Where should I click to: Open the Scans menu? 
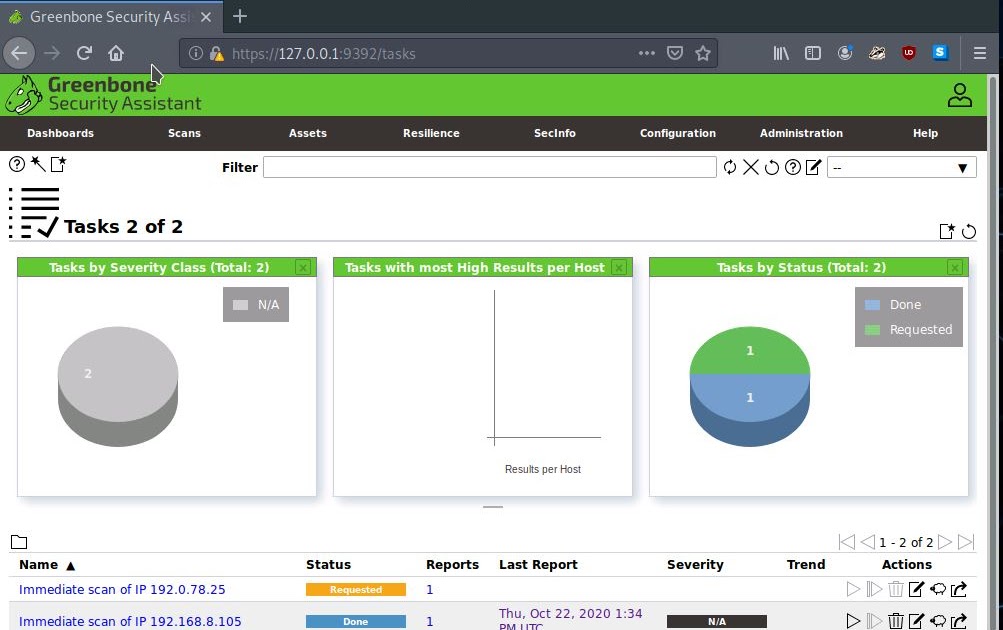pos(184,133)
